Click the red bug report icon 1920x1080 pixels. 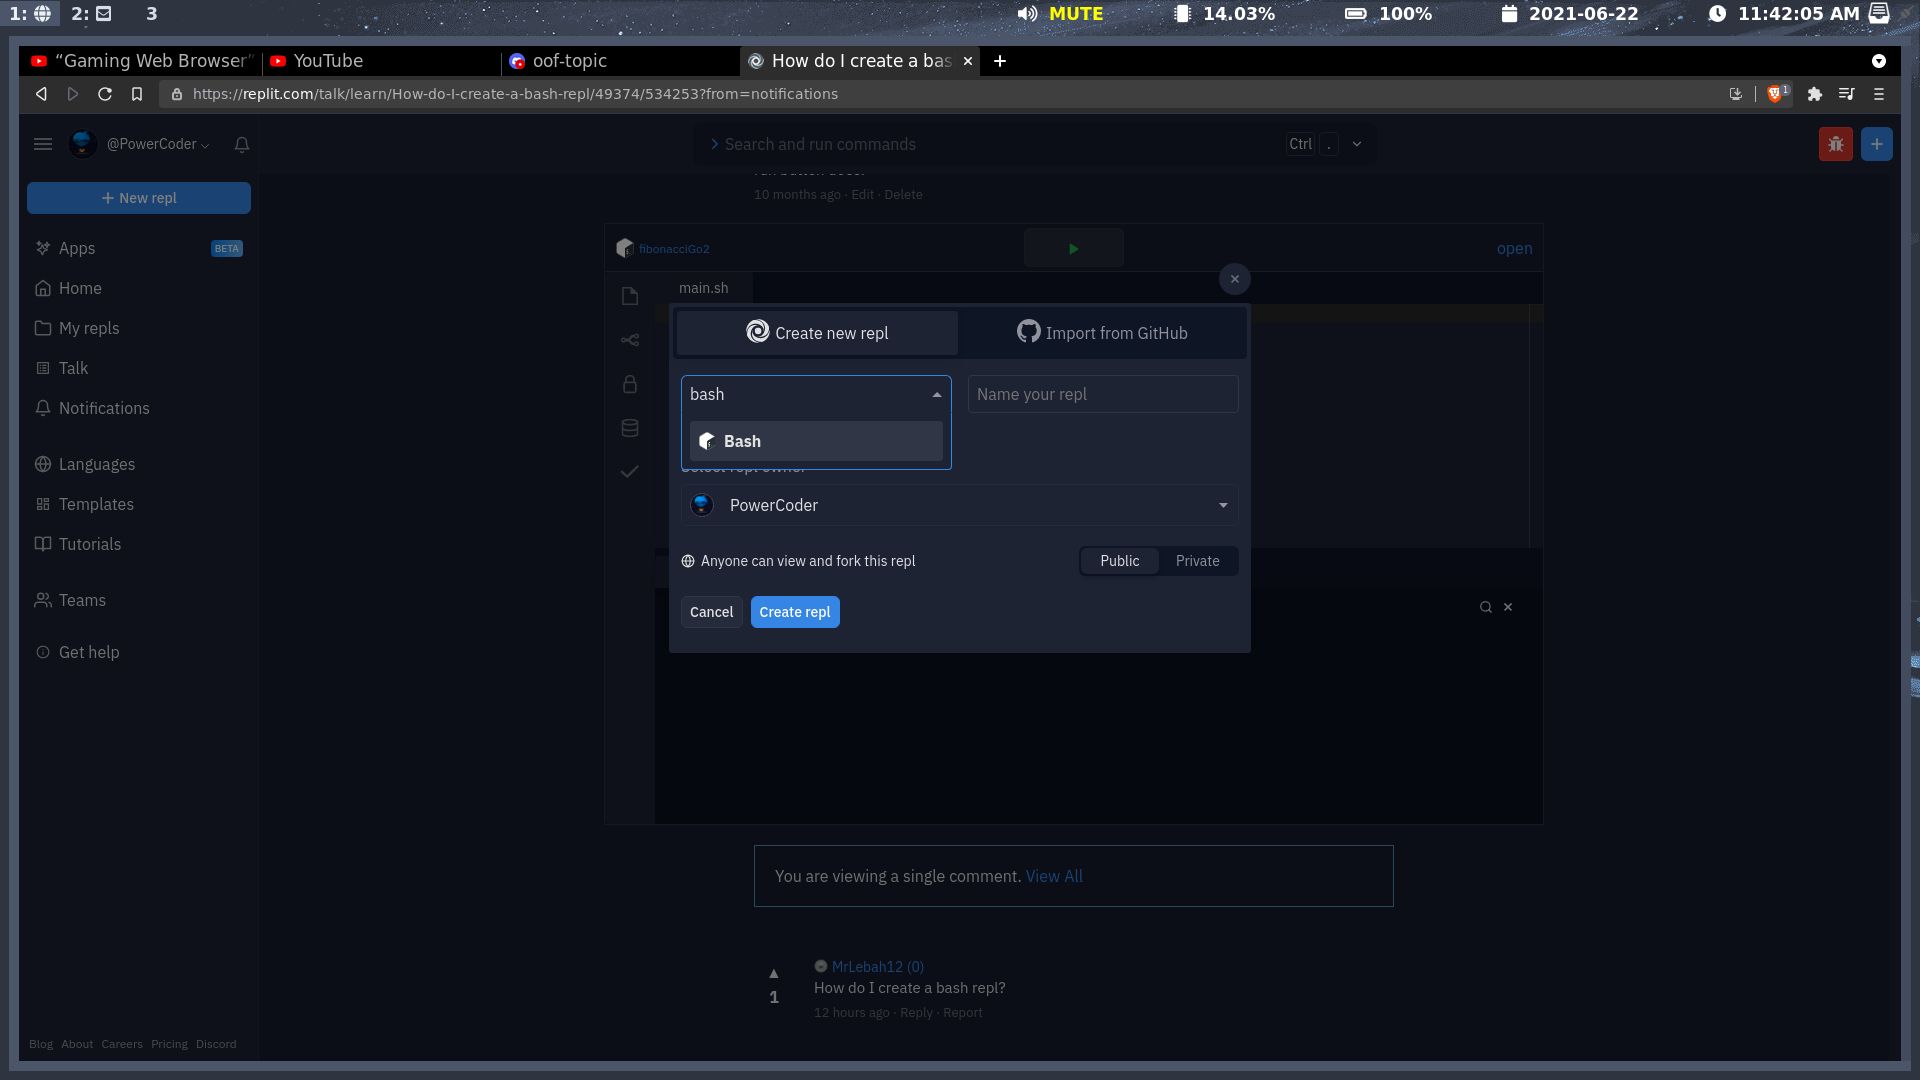[x=1835, y=144]
